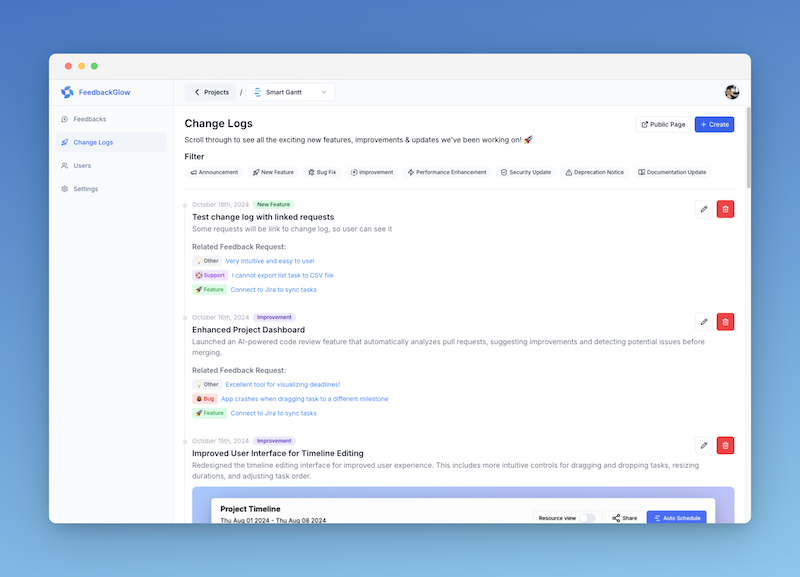Open the Public Page

pyautogui.click(x=663, y=124)
